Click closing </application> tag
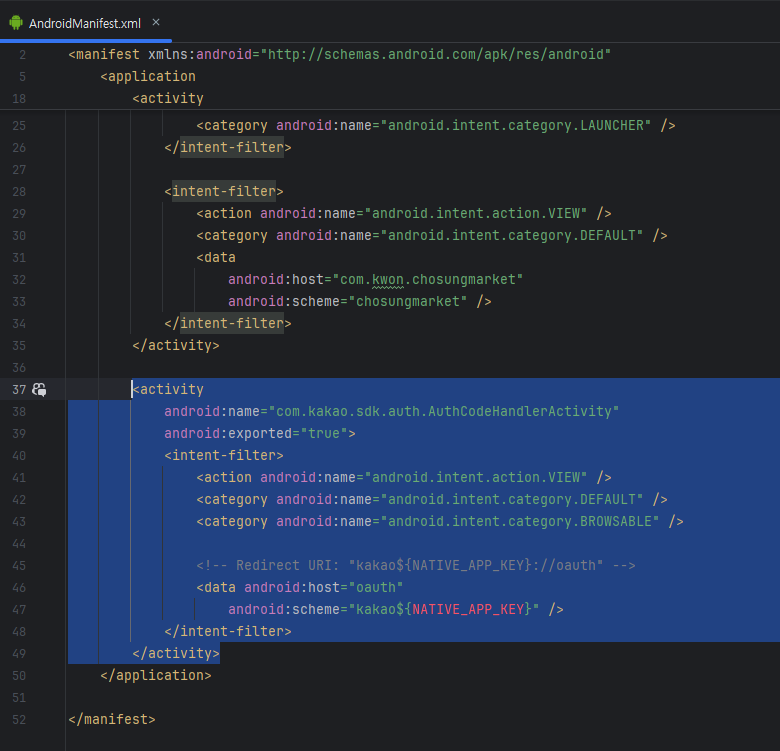Viewport: 780px width, 751px height. tap(156, 675)
